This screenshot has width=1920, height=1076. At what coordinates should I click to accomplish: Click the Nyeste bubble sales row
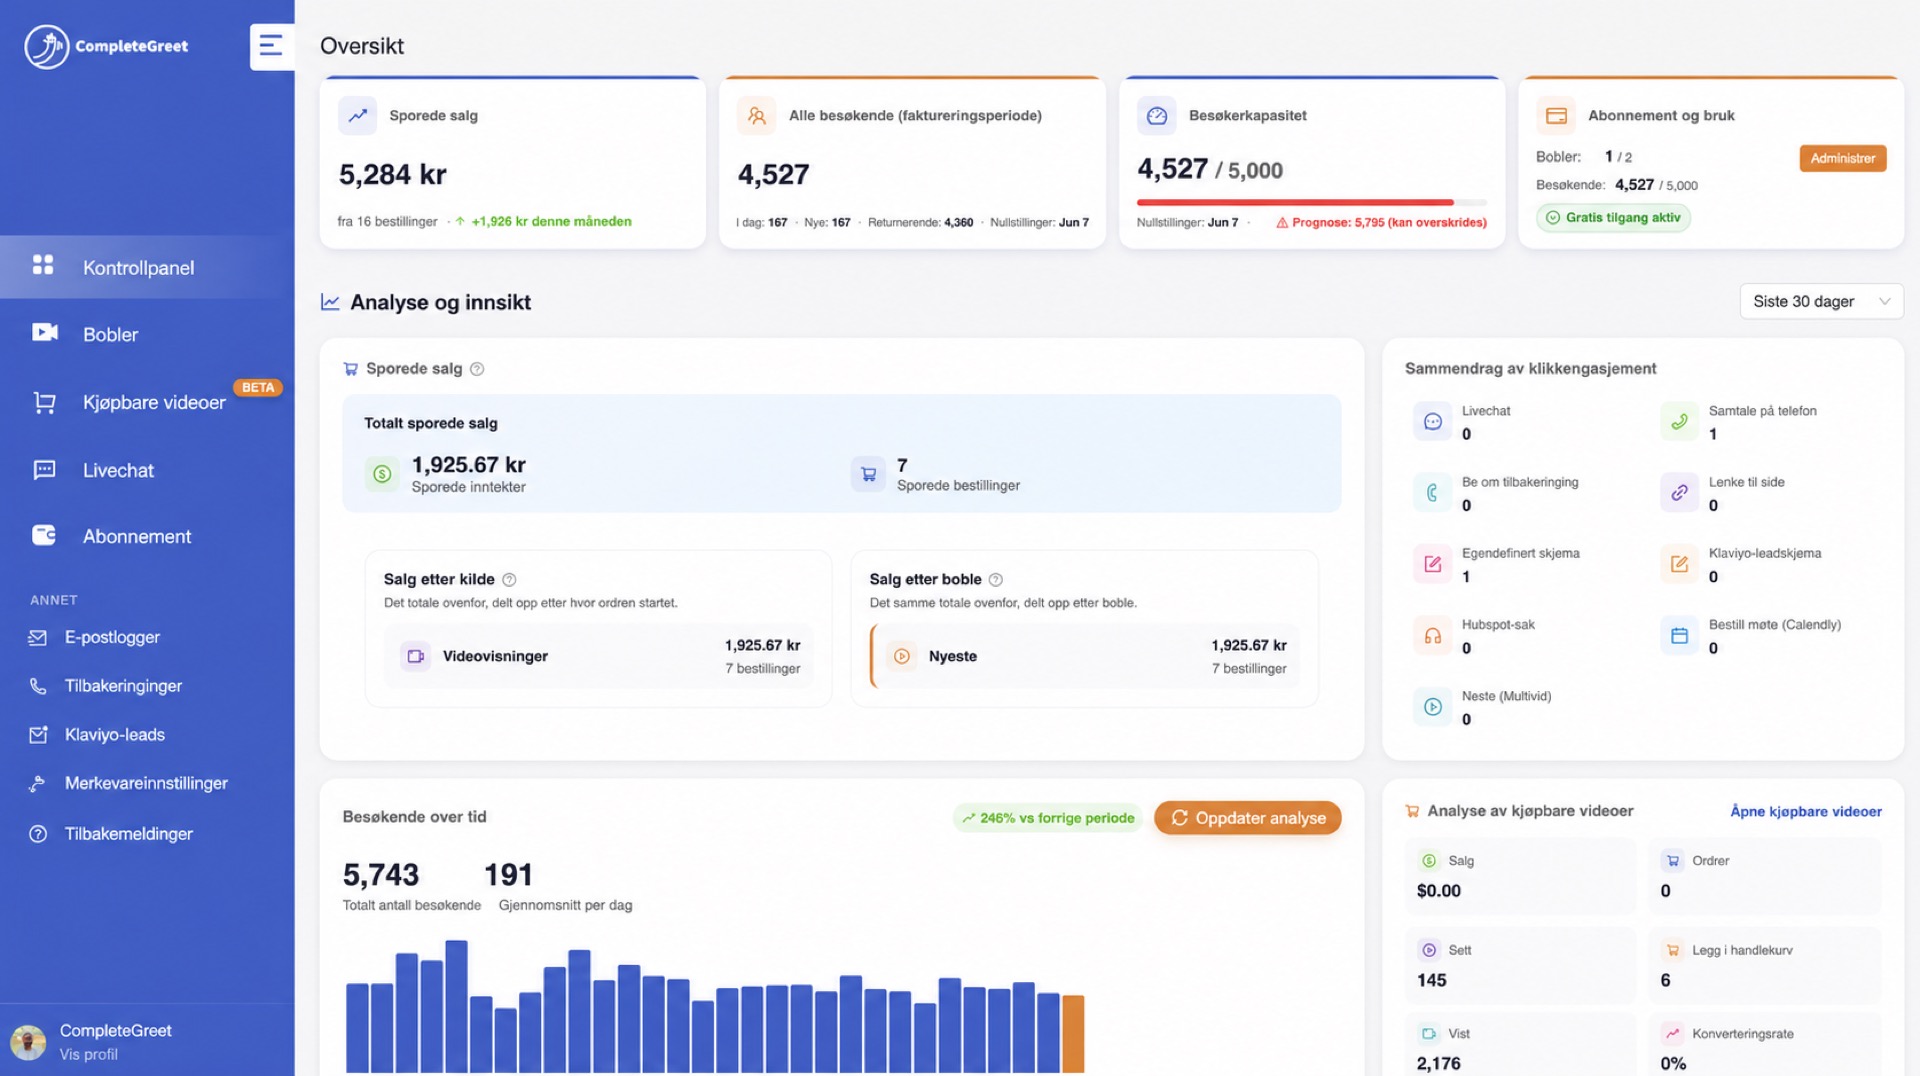pyautogui.click(x=1085, y=657)
